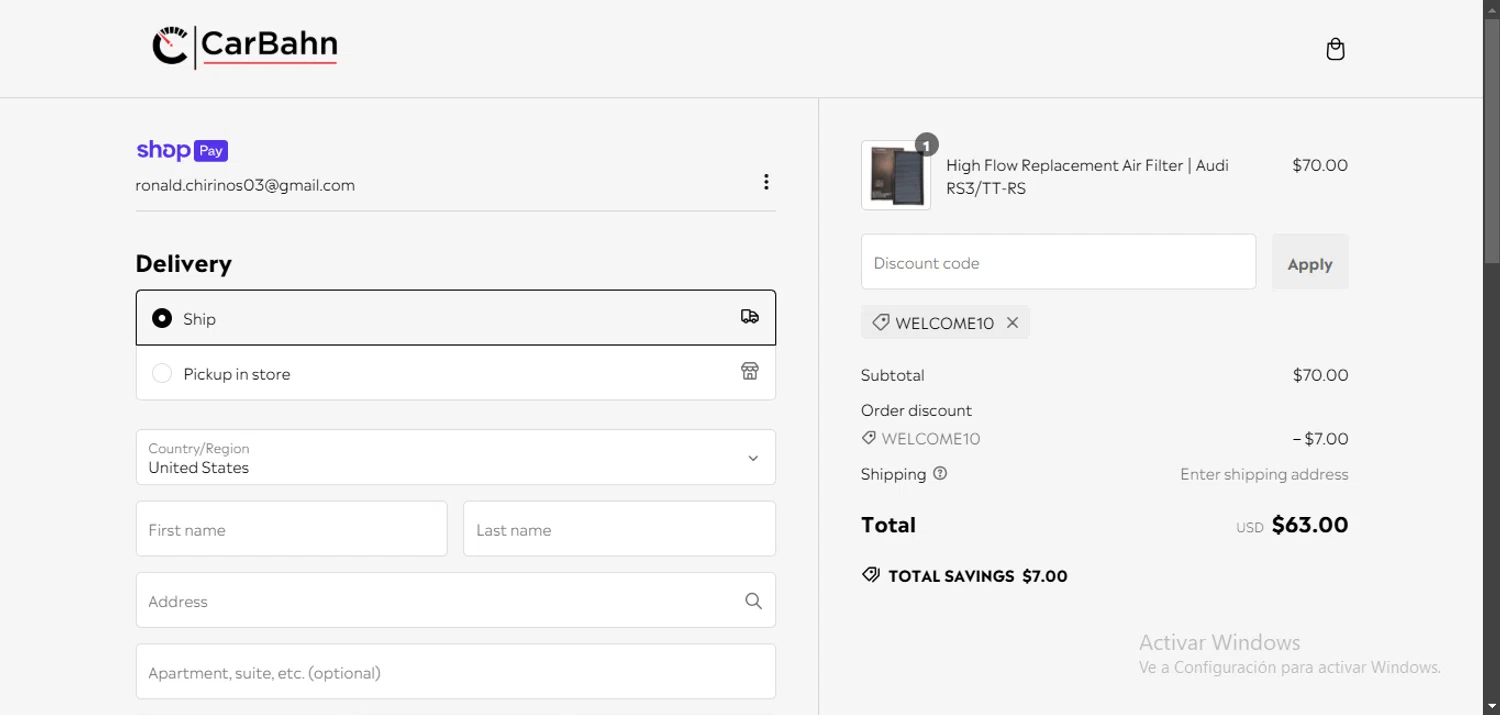Click the tag icon on WELCOME10 chip
The width and height of the screenshot is (1500, 715).
[x=880, y=322]
